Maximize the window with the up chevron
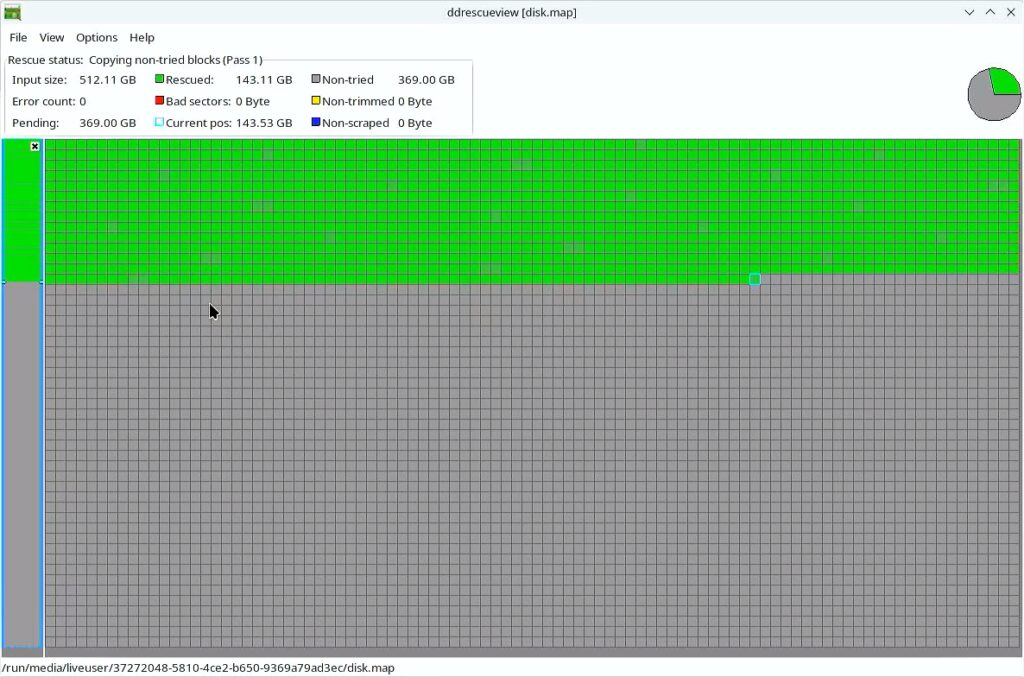Image resolution: width=1024 pixels, height=677 pixels. (990, 12)
